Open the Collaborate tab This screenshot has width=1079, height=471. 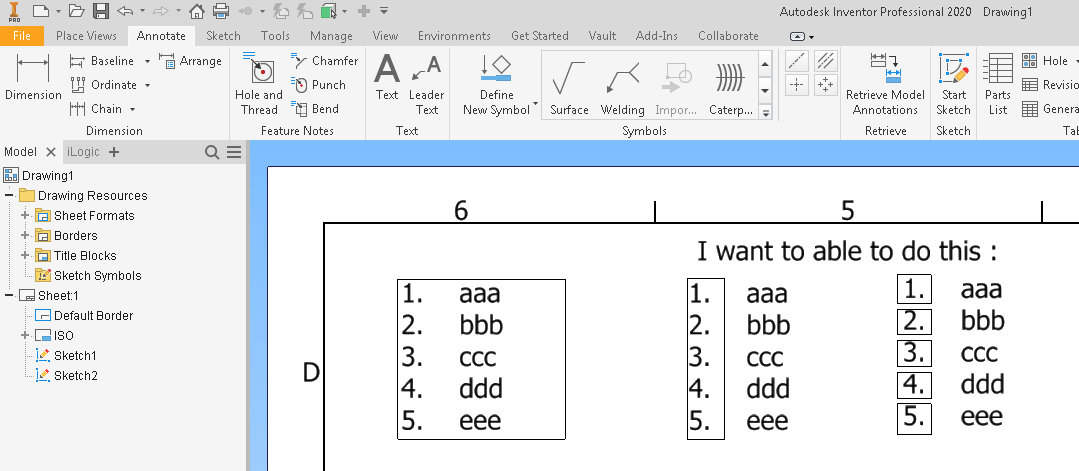click(728, 36)
